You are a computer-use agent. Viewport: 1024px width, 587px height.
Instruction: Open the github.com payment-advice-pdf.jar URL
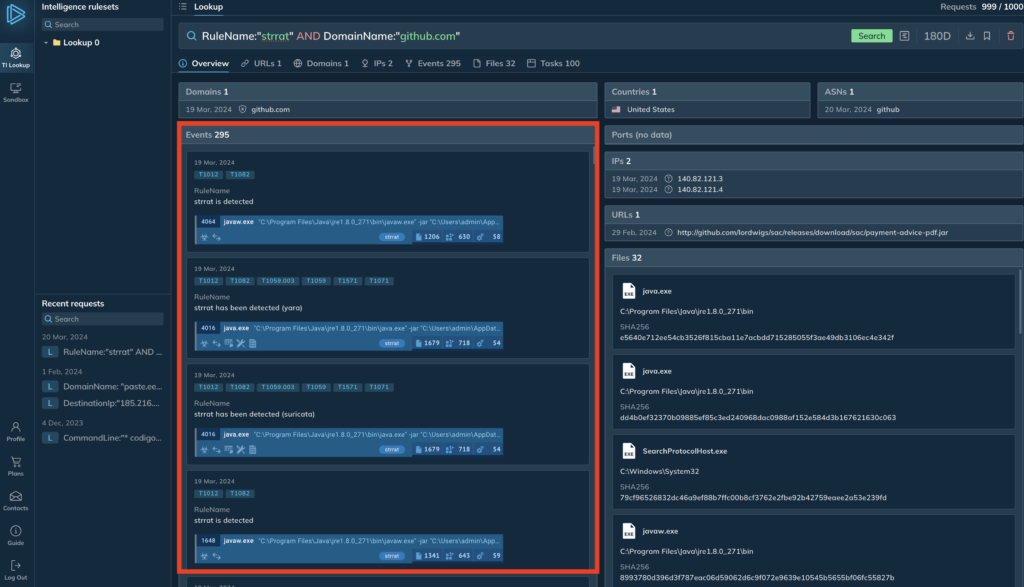[811, 232]
